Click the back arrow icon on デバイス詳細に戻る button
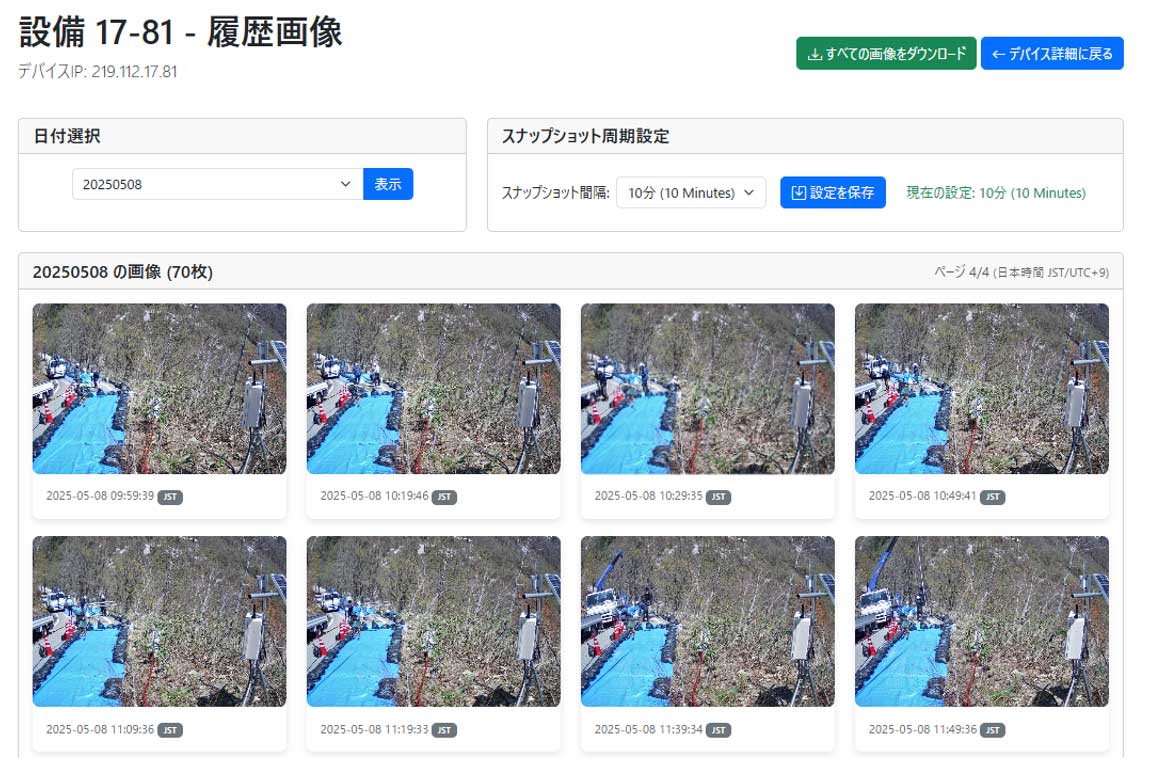The width and height of the screenshot is (1154, 767). (x=999, y=53)
